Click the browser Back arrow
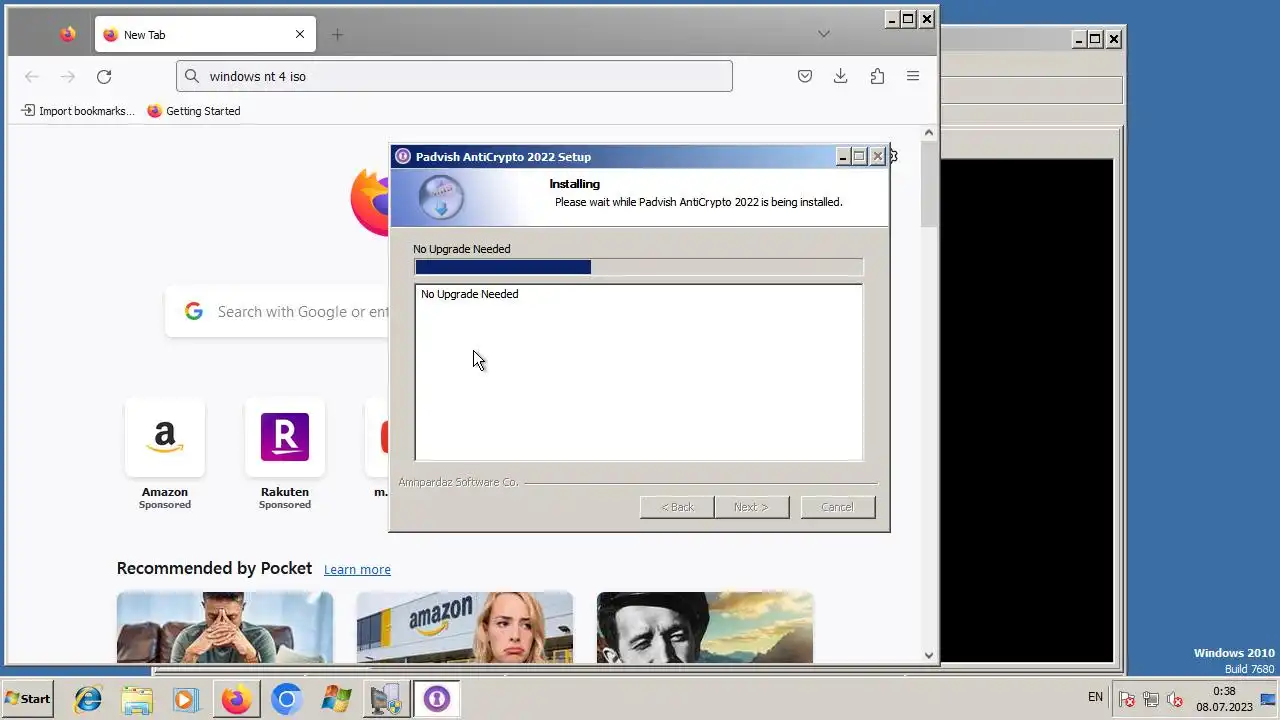 [x=32, y=76]
